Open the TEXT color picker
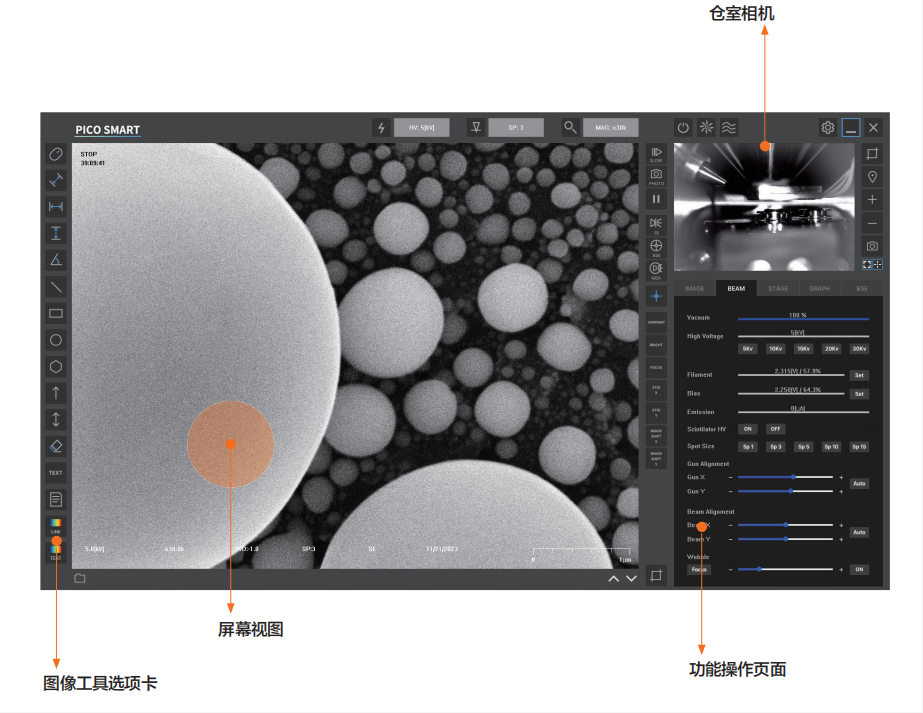Viewport: 923px width, 713px height. click(56, 552)
